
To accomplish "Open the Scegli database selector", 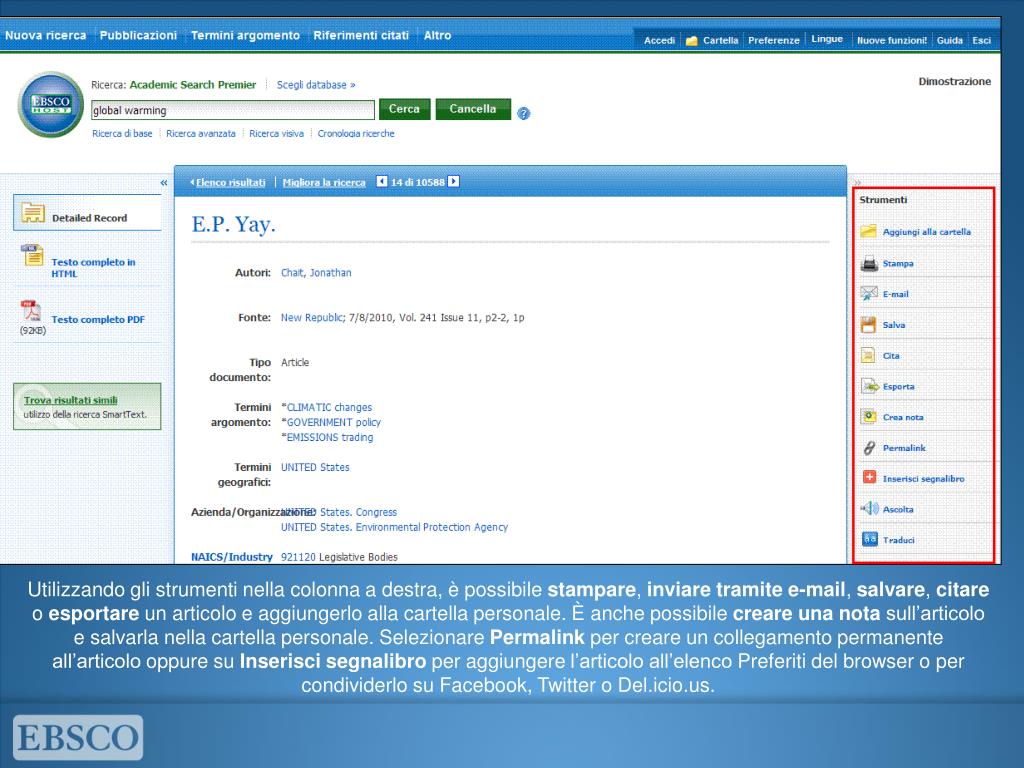I will point(316,85).
